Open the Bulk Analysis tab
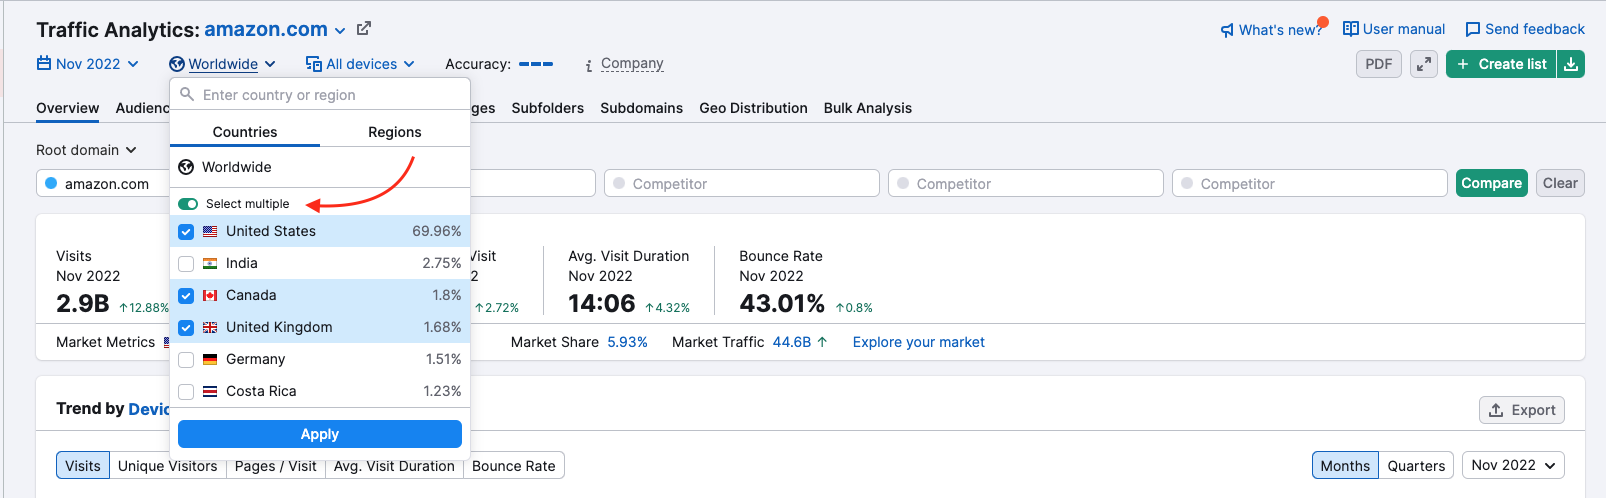The height and width of the screenshot is (498, 1606). pyautogui.click(x=868, y=108)
